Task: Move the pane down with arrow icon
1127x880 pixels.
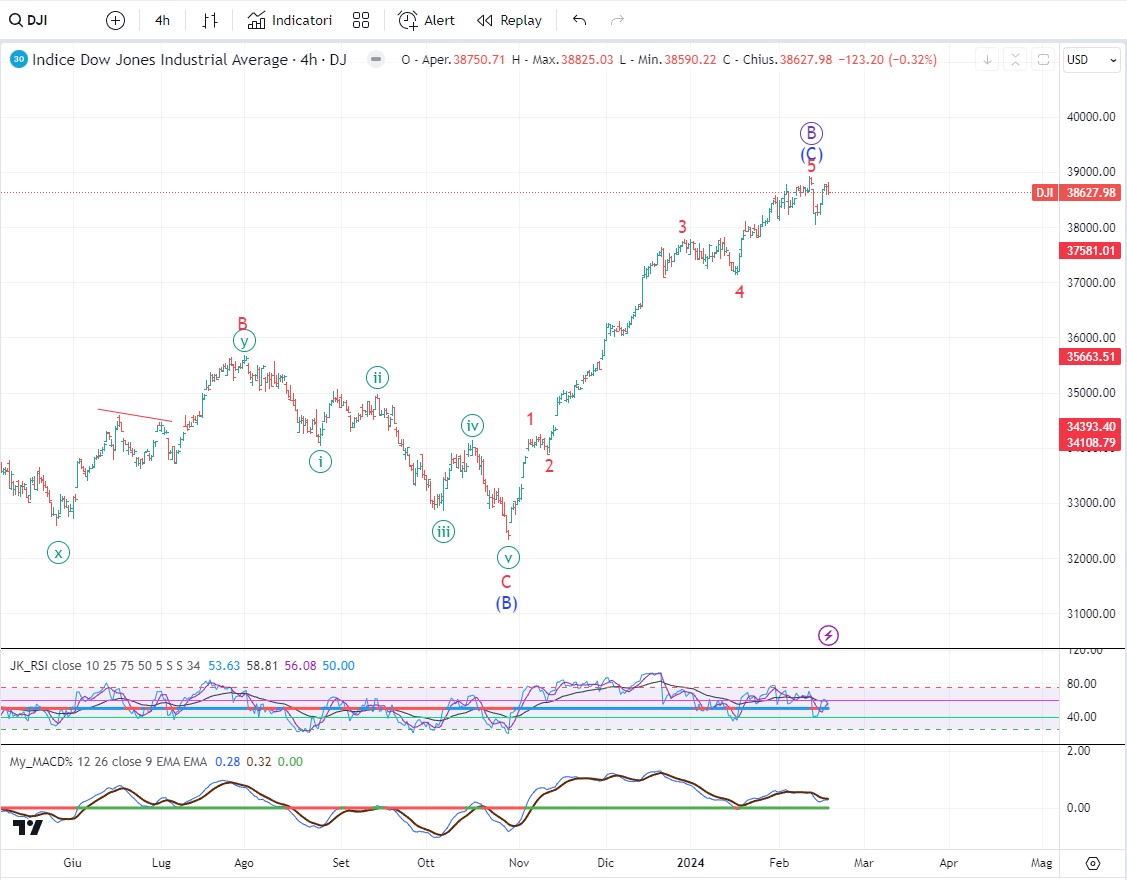Action: 988,60
